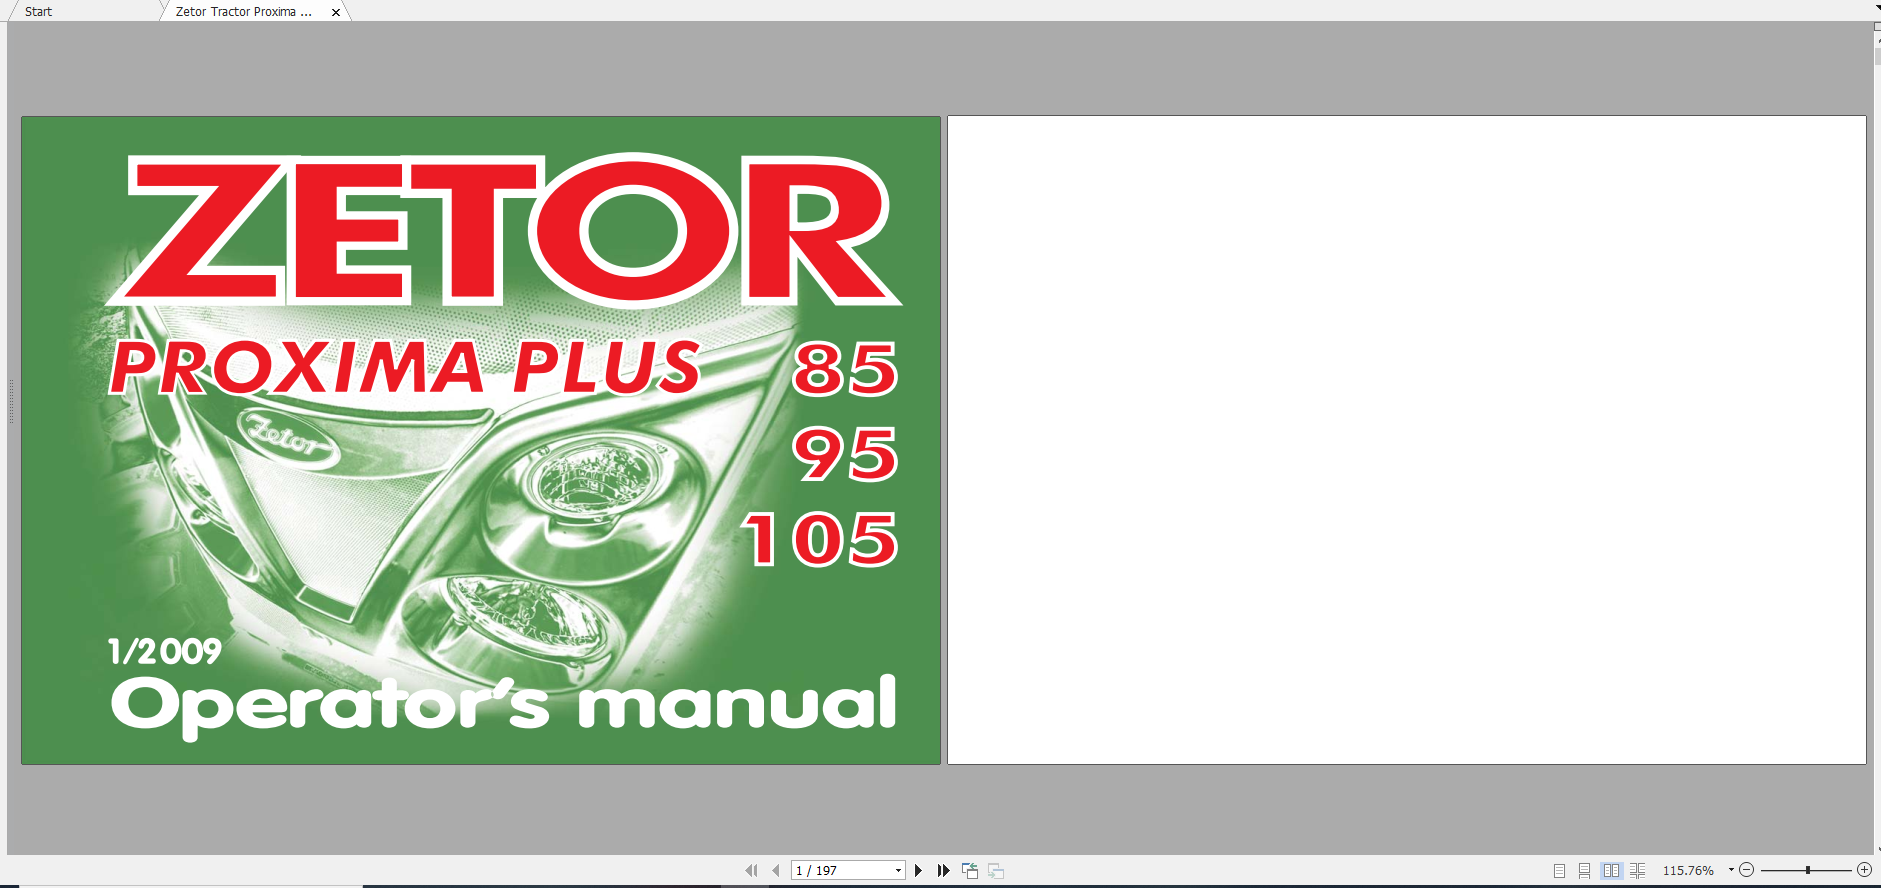This screenshot has height=888, width=1881.
Task: Click the previous view icon
Action: [970, 871]
